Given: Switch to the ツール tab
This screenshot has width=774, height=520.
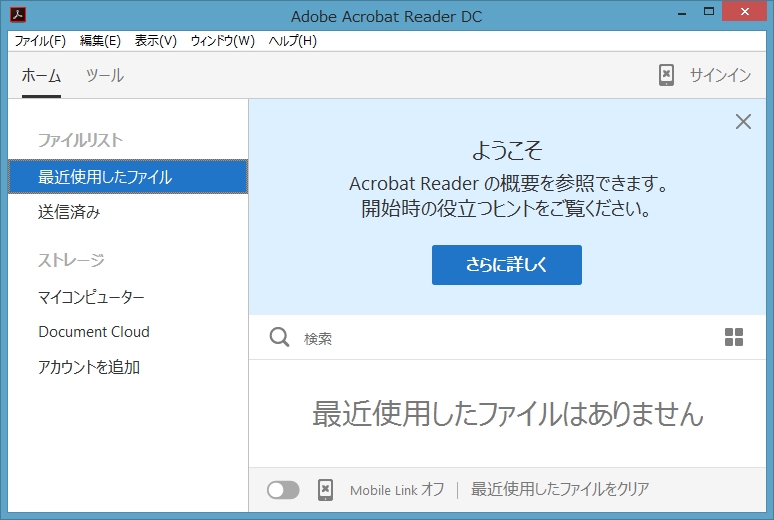Looking at the screenshot, I should coord(105,76).
